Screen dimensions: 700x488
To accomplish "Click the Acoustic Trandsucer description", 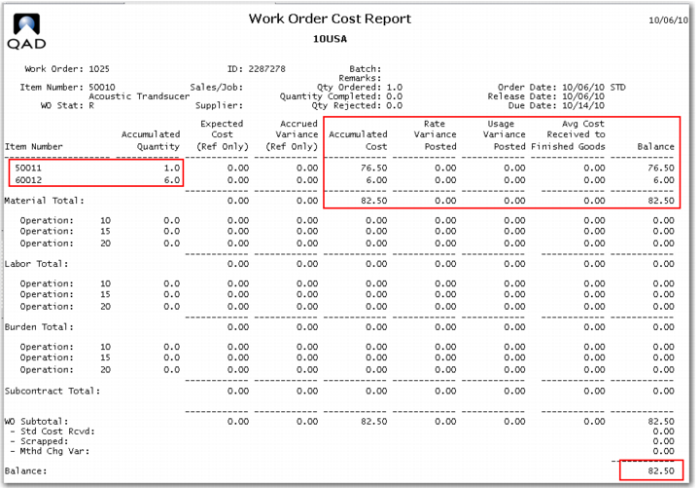I will click(x=139, y=96).
